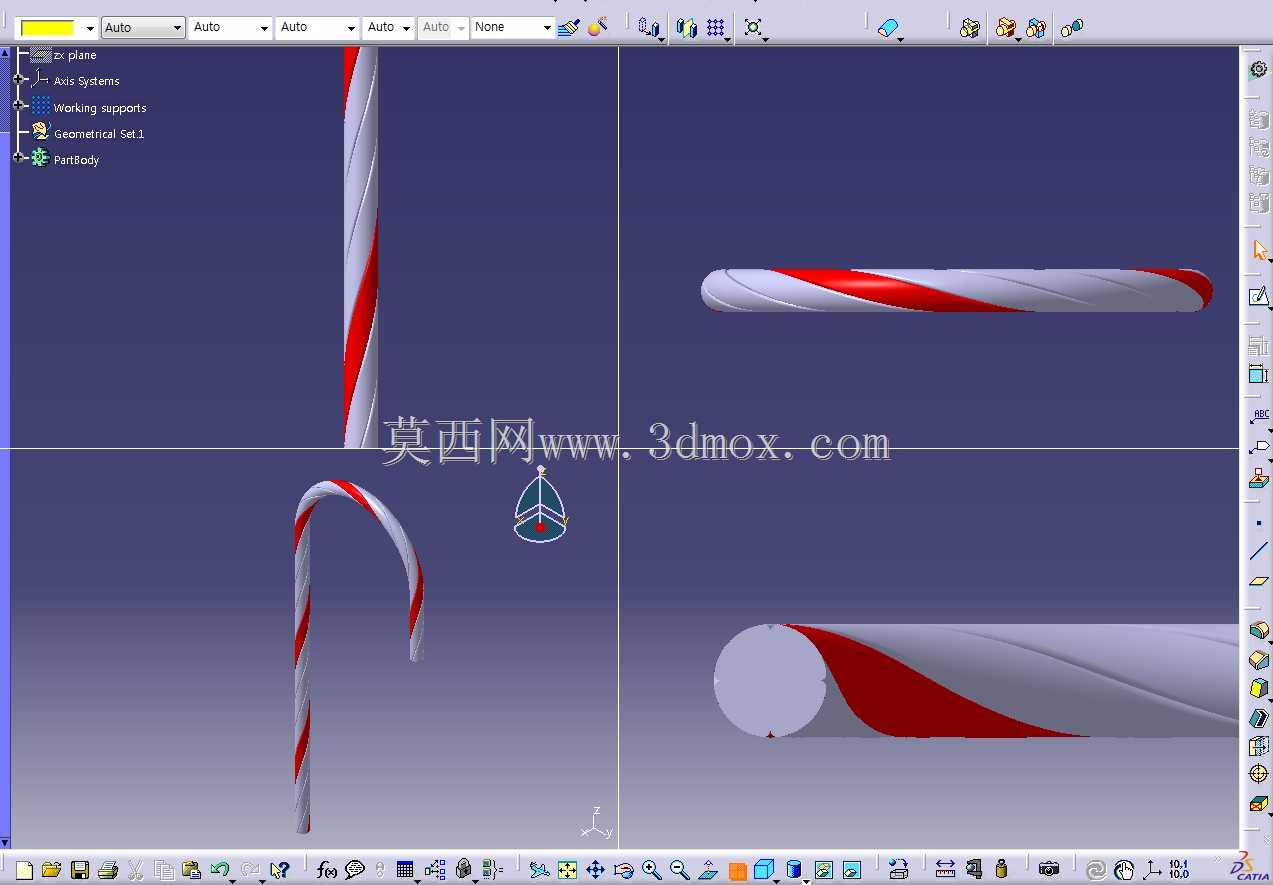Open the layer None dropdown
Screen dimensions: 1273x885
pos(513,28)
